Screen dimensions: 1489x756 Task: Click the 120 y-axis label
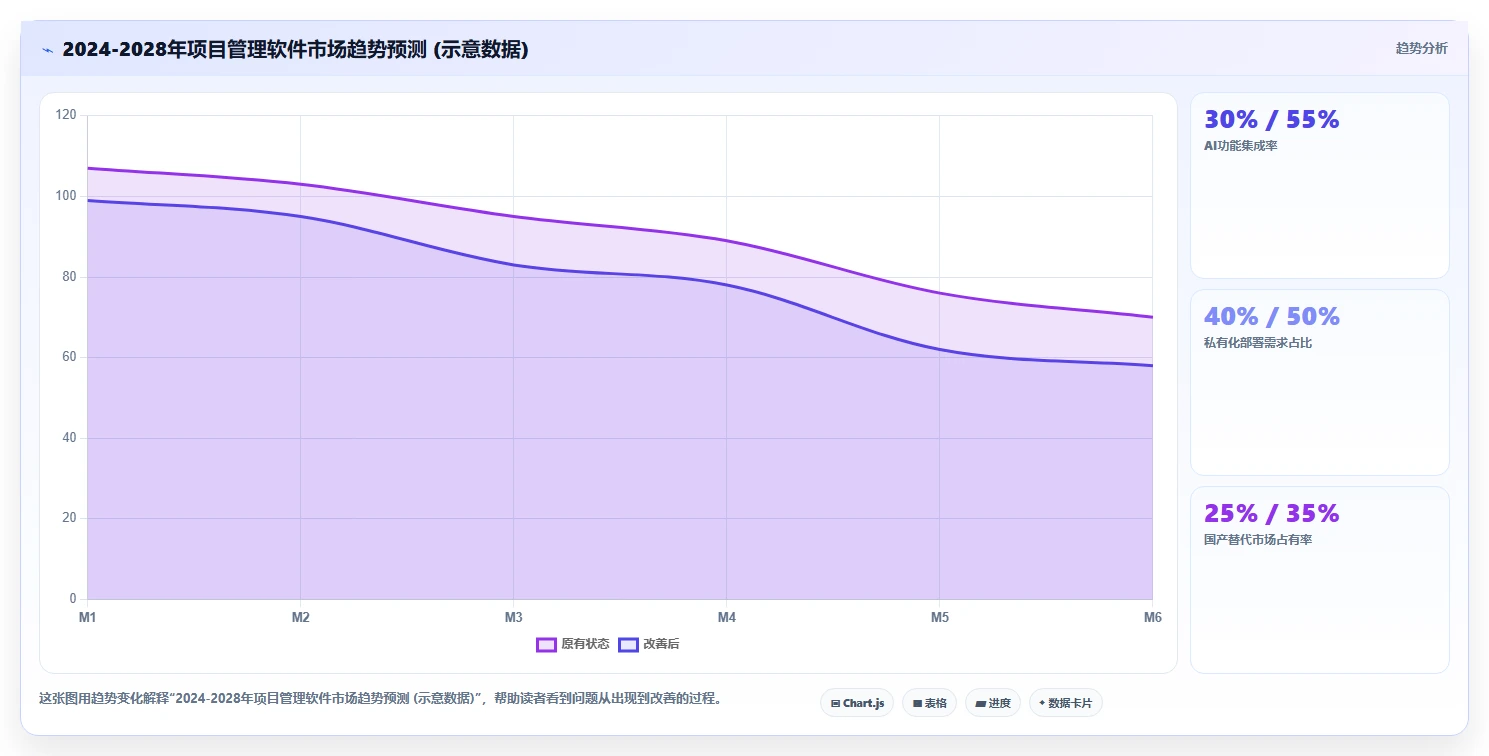click(66, 115)
